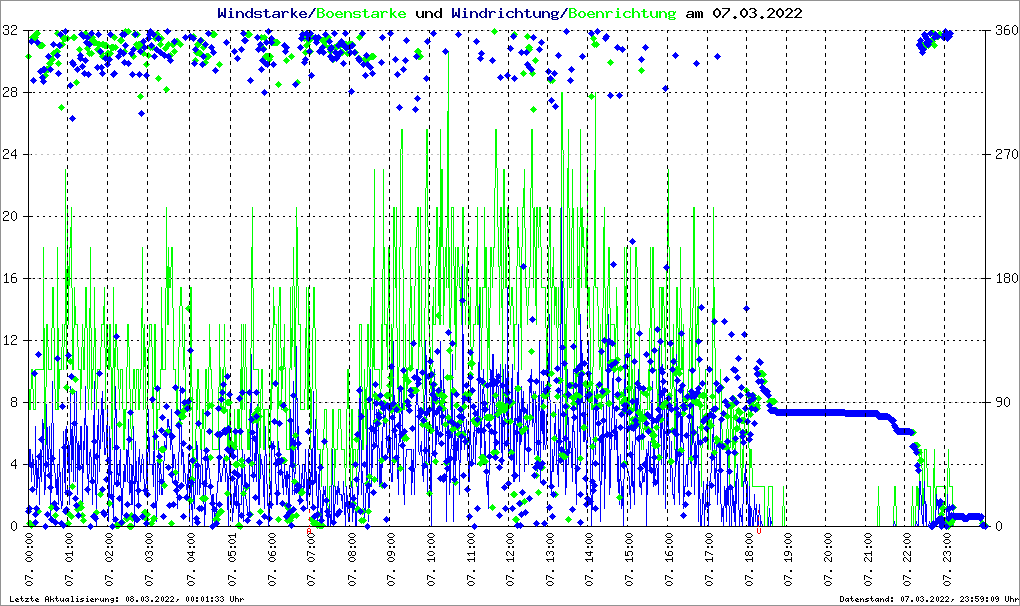Click the '24' value on the left axis
This screenshot has height=606, width=1020.
click(12, 155)
